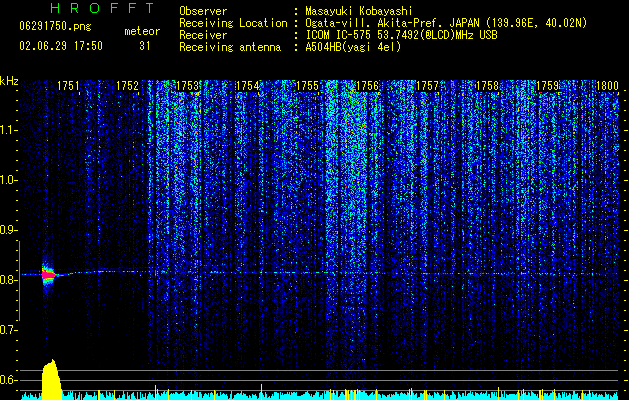The height and width of the screenshot is (400, 629).
Task: Click the kHz axis unit label
Action: pos(9,81)
